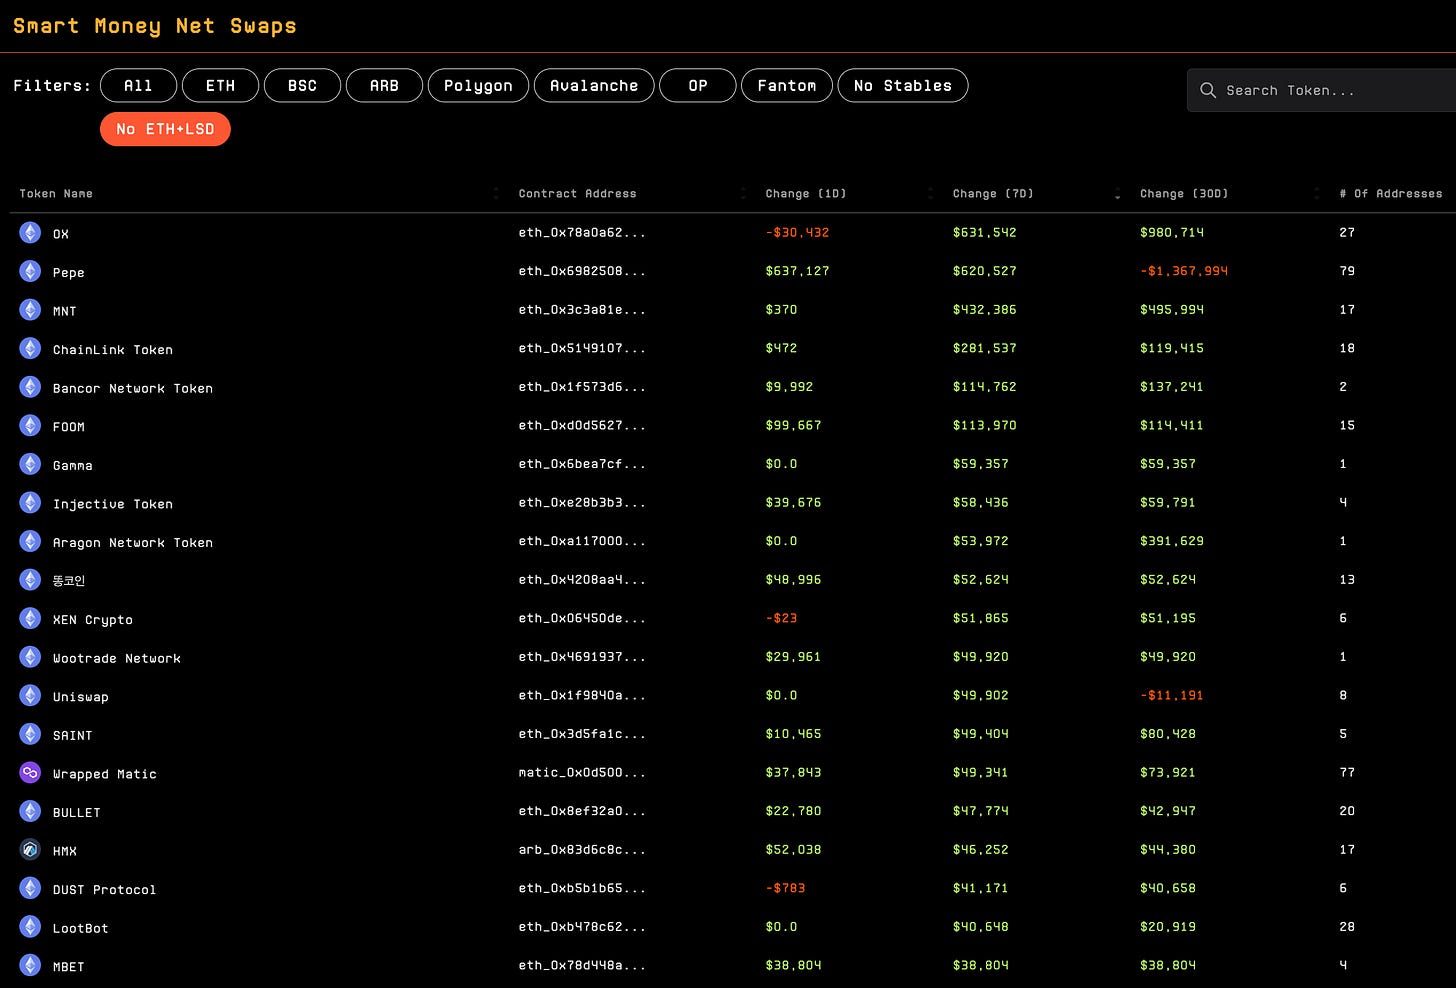The height and width of the screenshot is (988, 1456).
Task: Click the icon beside Bancor Network Token
Action: (30, 387)
